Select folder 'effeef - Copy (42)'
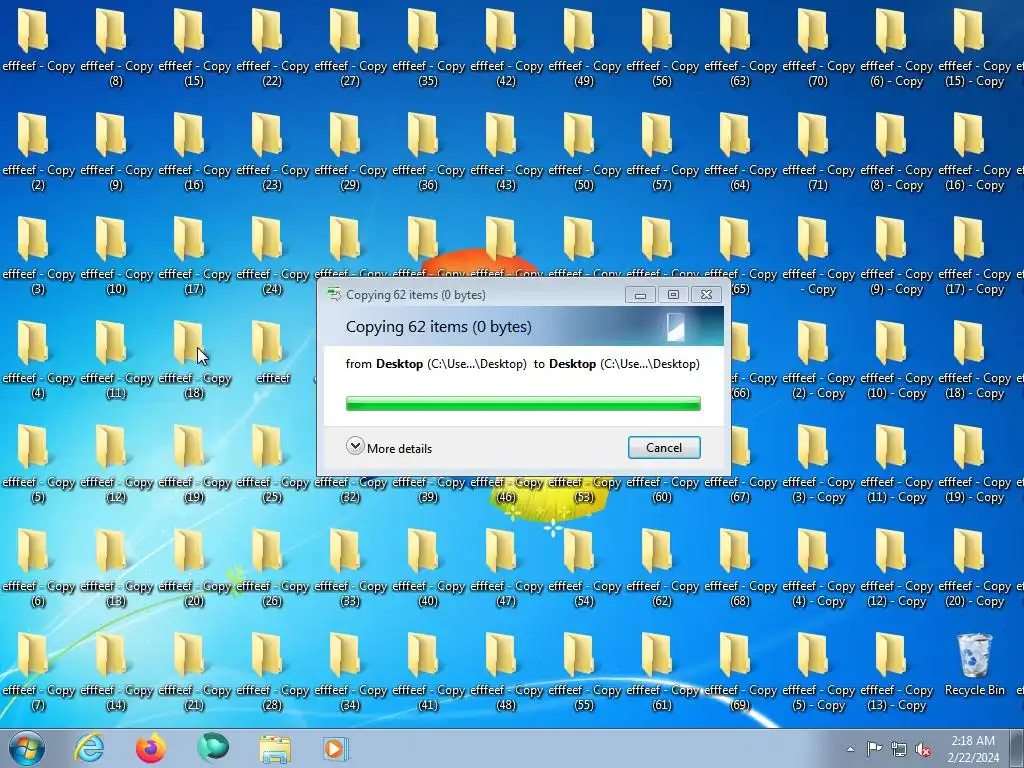The width and height of the screenshot is (1024, 768). pyautogui.click(x=506, y=48)
